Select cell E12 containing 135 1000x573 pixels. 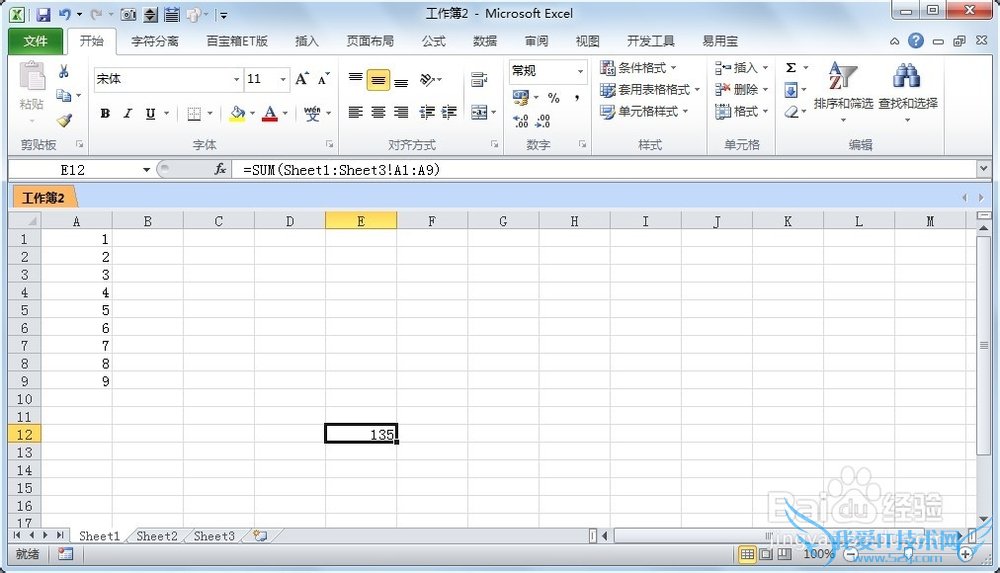[361, 435]
